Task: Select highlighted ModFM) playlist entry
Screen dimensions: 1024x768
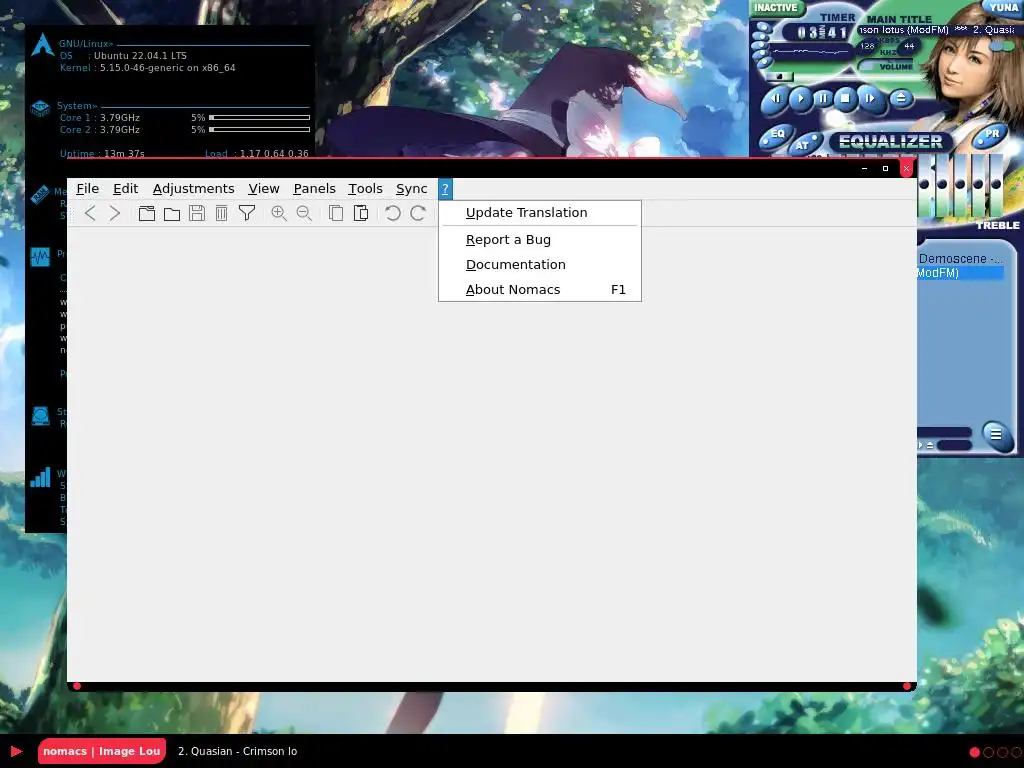Action: click(960, 273)
